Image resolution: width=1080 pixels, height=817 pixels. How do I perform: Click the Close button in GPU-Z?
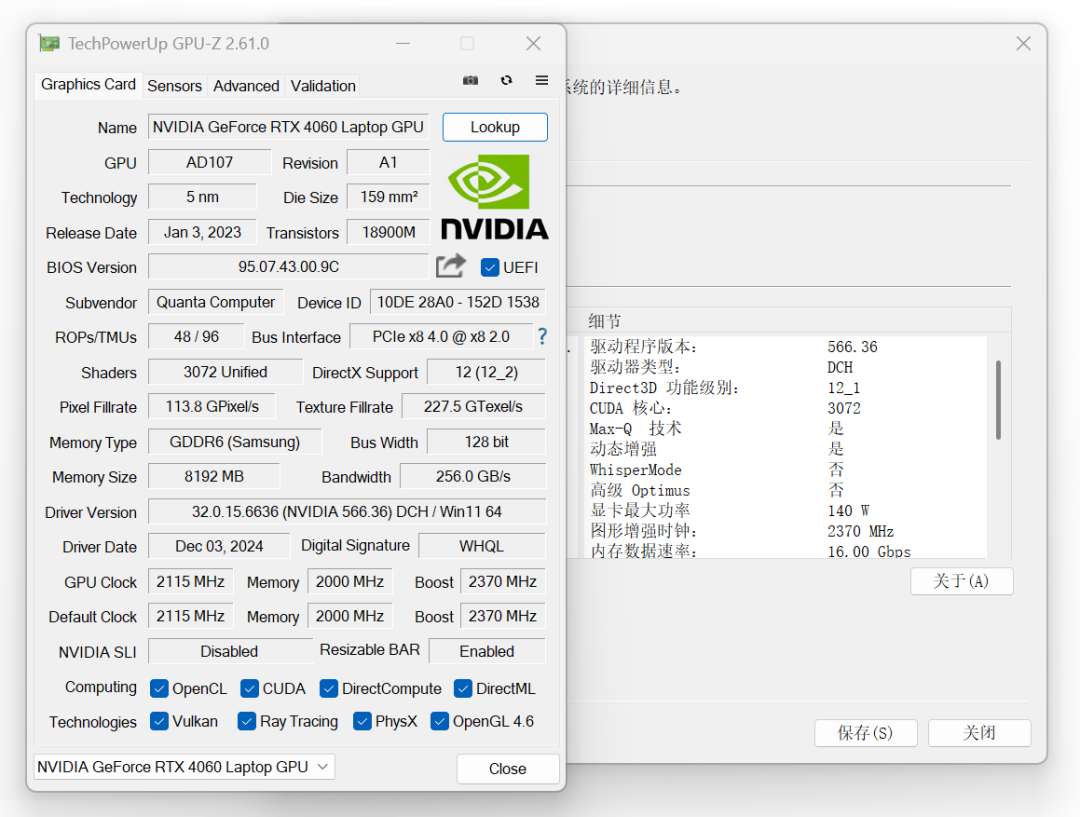point(508,768)
